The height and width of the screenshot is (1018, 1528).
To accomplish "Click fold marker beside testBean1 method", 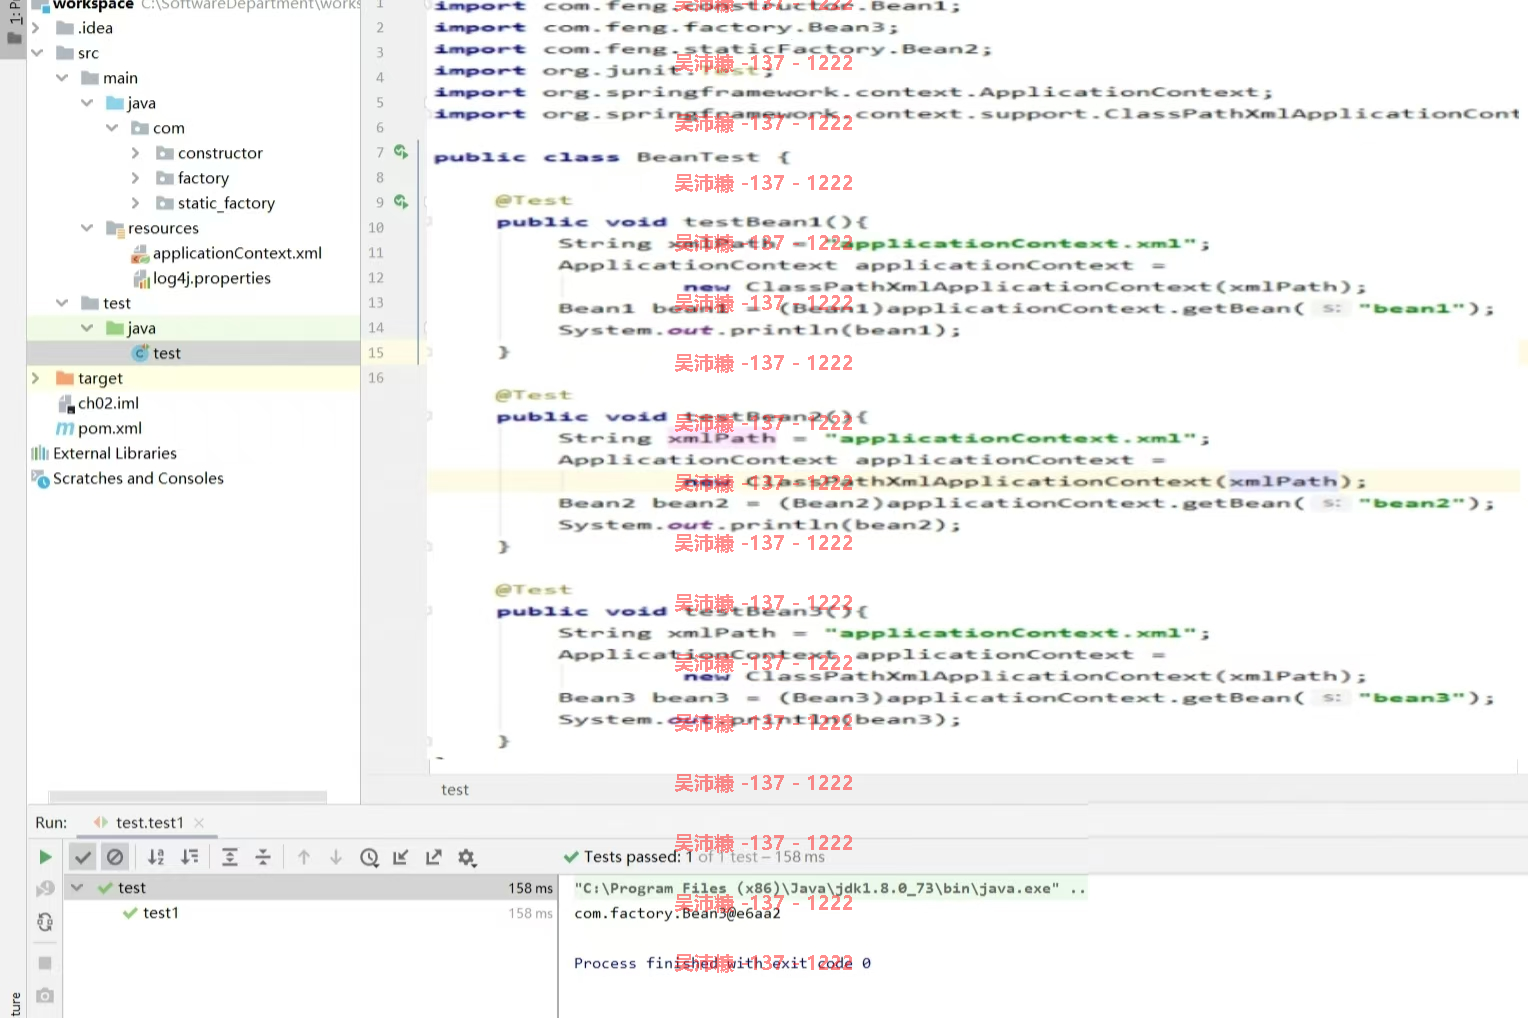I will pyautogui.click(x=427, y=222).
